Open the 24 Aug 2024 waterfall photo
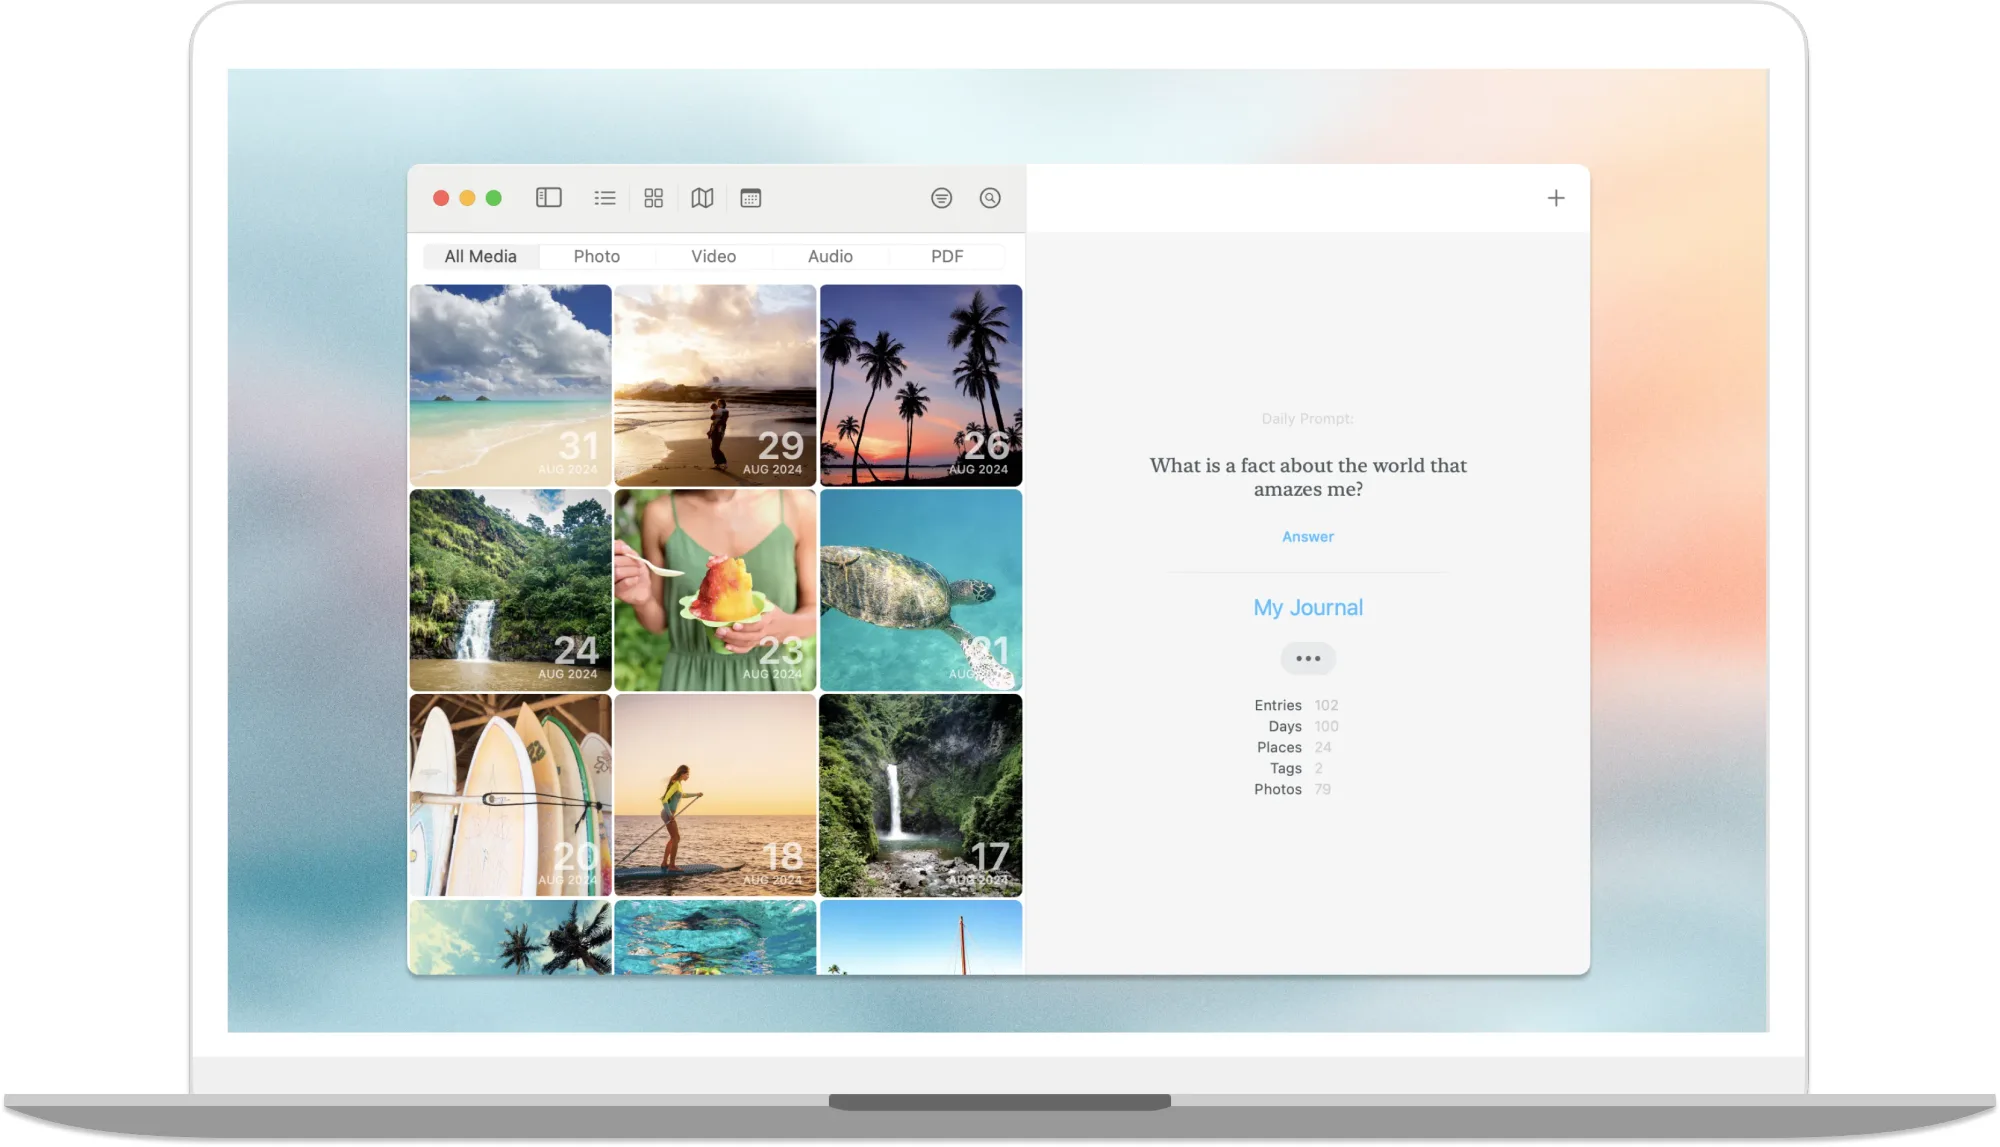 point(510,590)
